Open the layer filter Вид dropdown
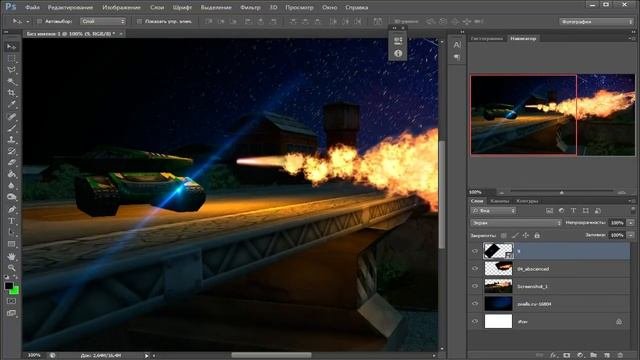The image size is (640, 360). pos(493,211)
